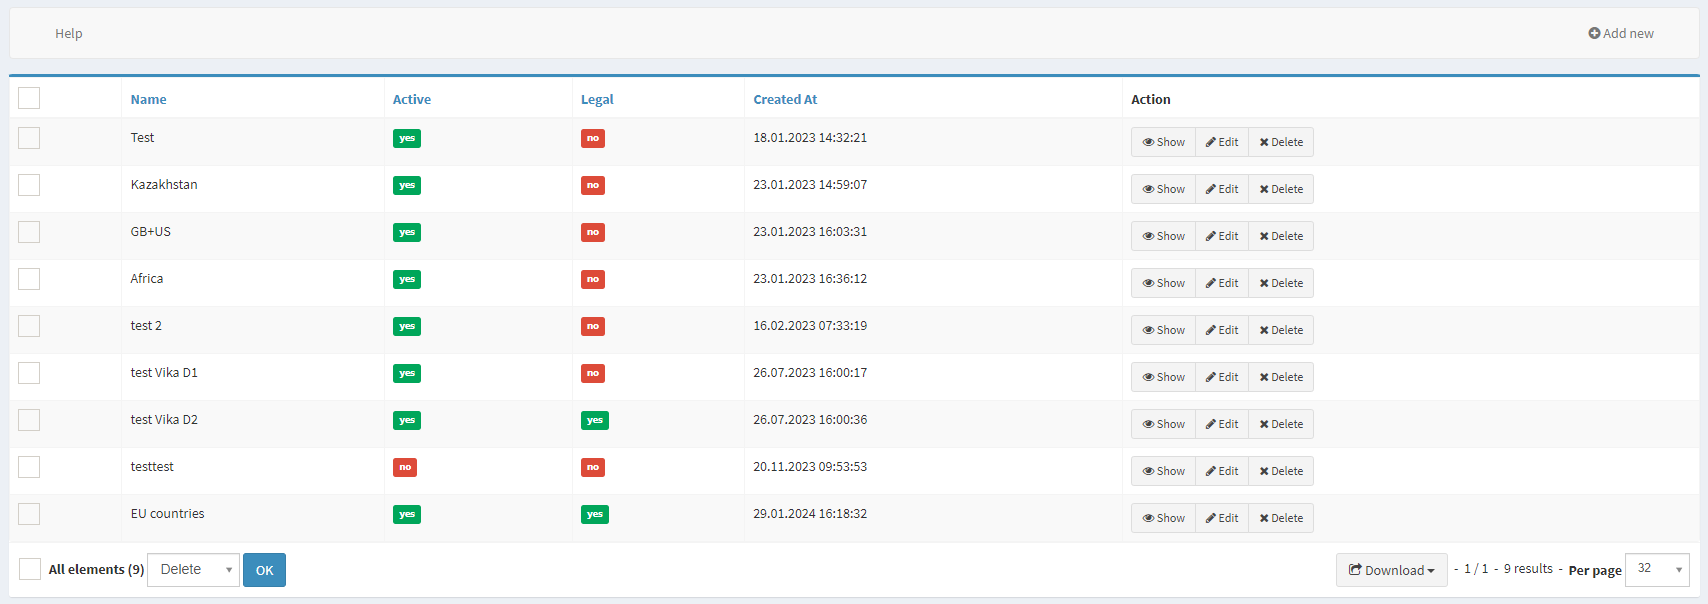The image size is (1708, 604).
Task: Tick the checkbox for Test row
Action: tap(29, 138)
